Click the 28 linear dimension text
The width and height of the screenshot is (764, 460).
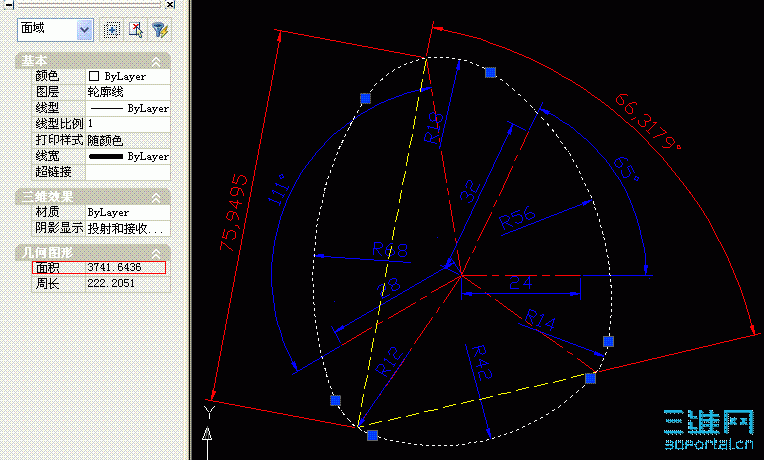point(389,287)
